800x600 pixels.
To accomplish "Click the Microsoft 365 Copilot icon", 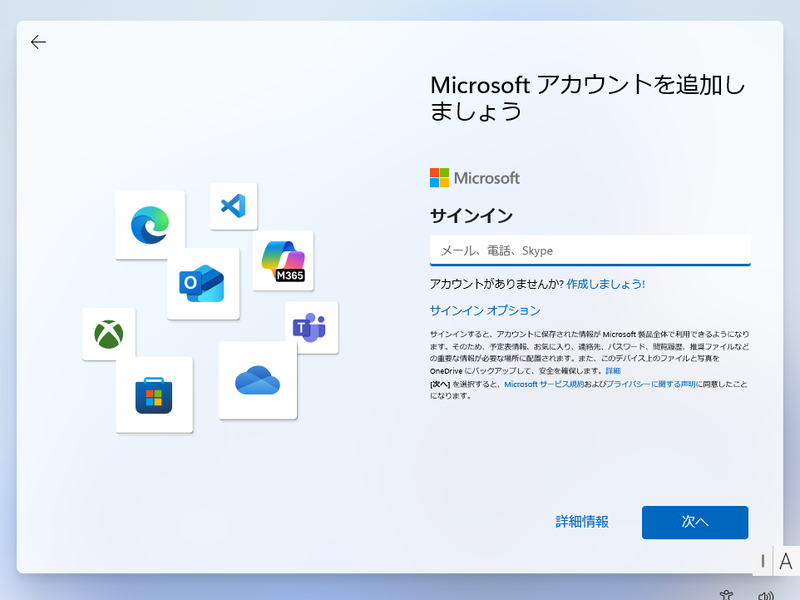I will pyautogui.click(x=281, y=258).
